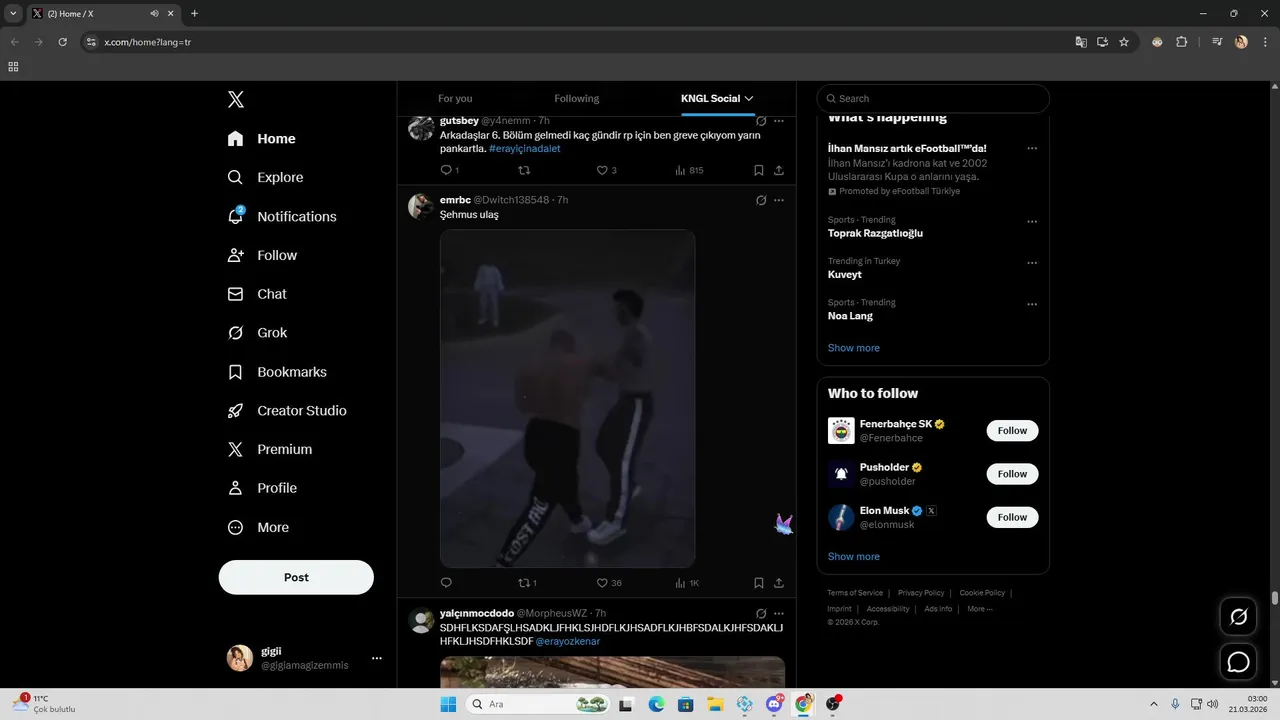Open Creator Studio in the sidebar
Screen dimensions: 1280x720
point(287,411)
